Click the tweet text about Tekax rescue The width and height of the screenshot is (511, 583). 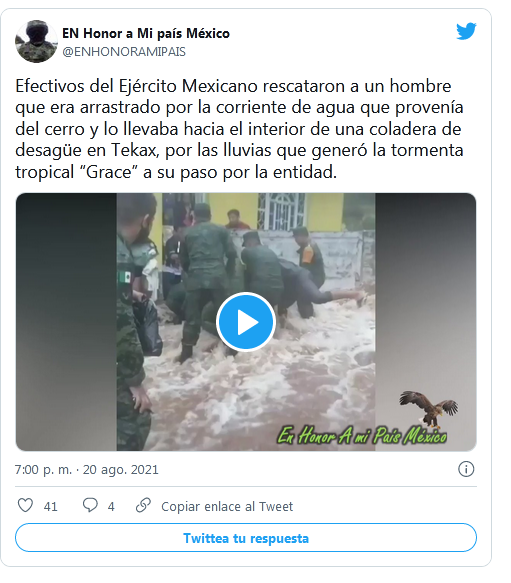coord(239,129)
